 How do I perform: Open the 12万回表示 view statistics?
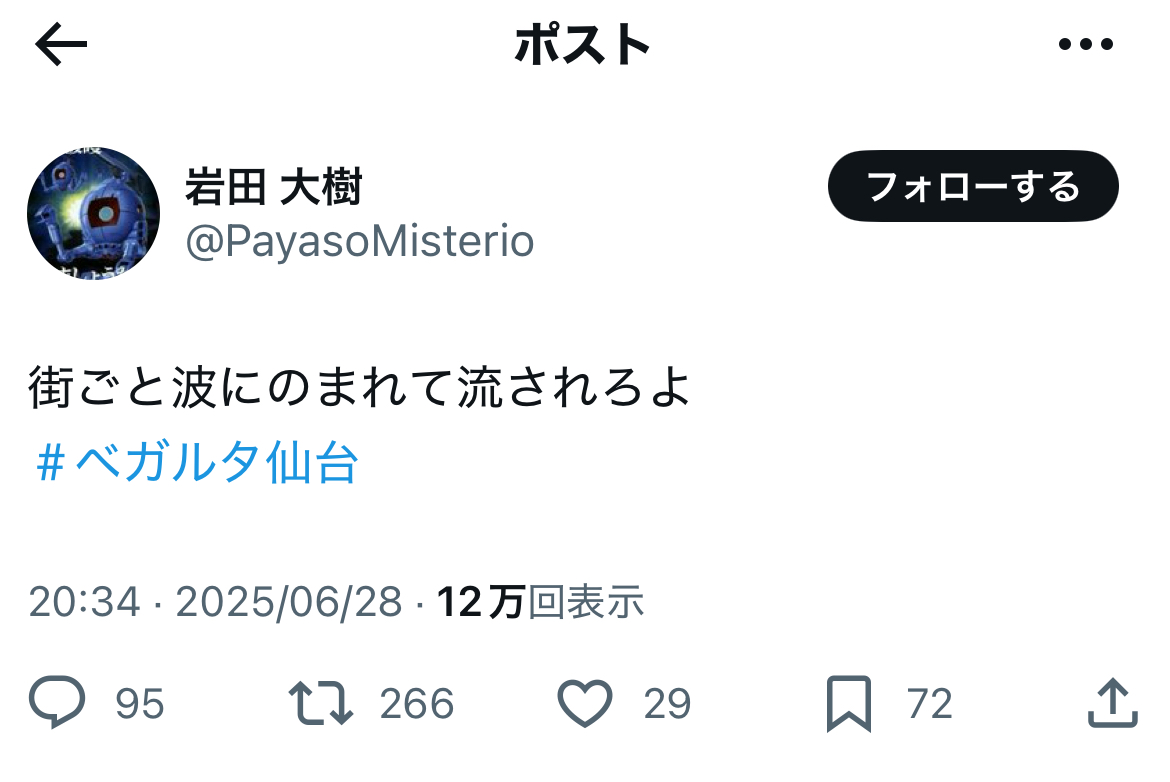(540, 601)
